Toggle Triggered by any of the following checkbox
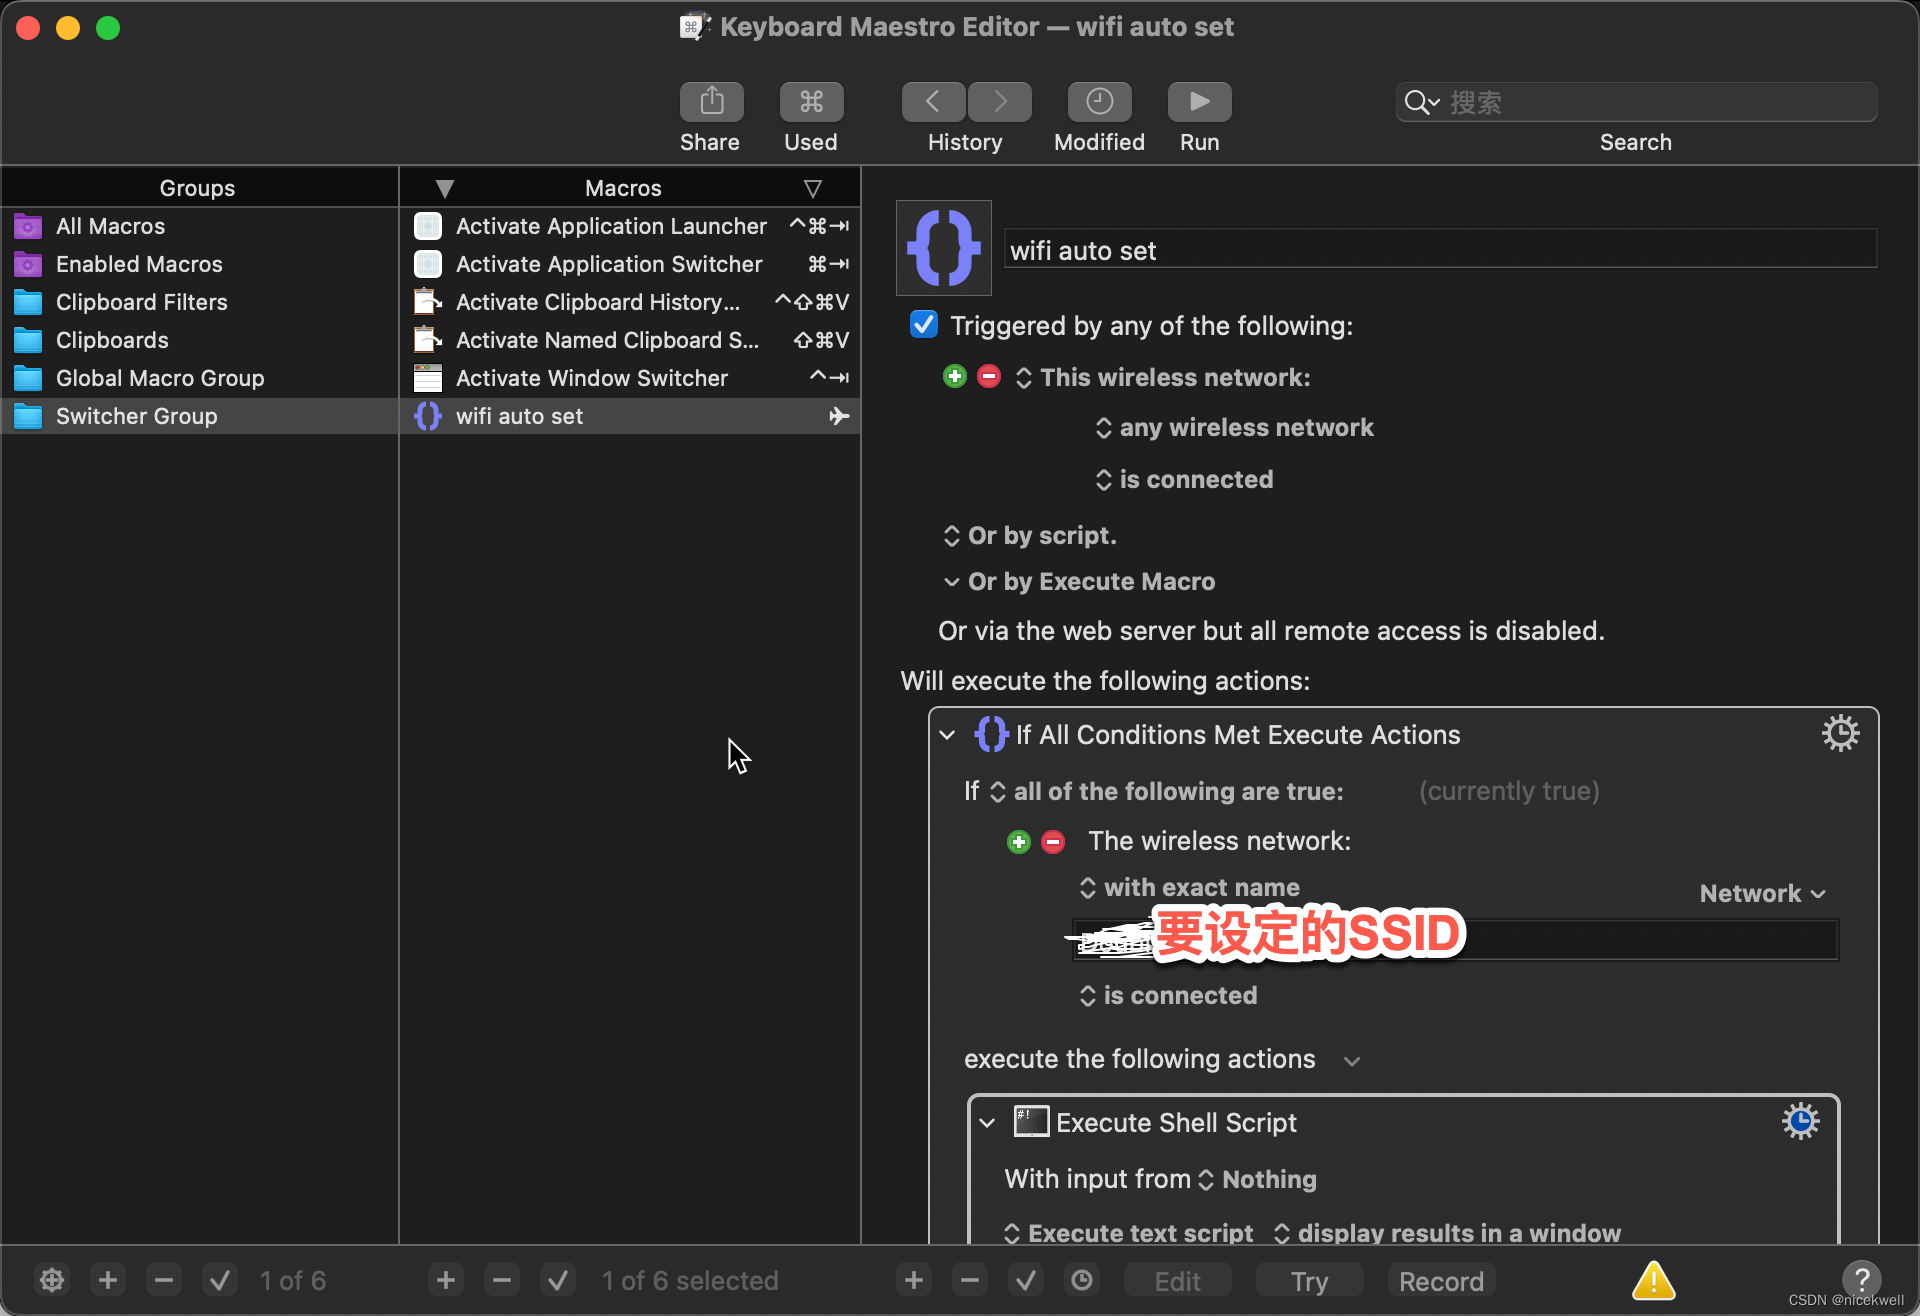Viewport: 1920px width, 1316px height. 924,325
